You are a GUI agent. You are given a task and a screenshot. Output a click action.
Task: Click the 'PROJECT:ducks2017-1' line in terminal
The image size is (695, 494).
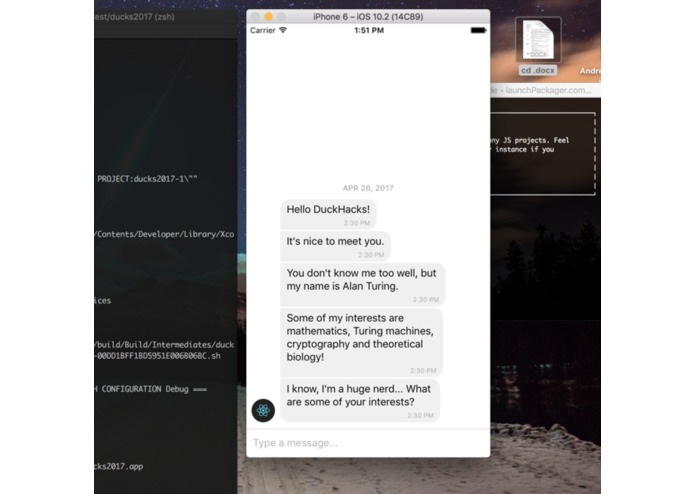(x=147, y=179)
